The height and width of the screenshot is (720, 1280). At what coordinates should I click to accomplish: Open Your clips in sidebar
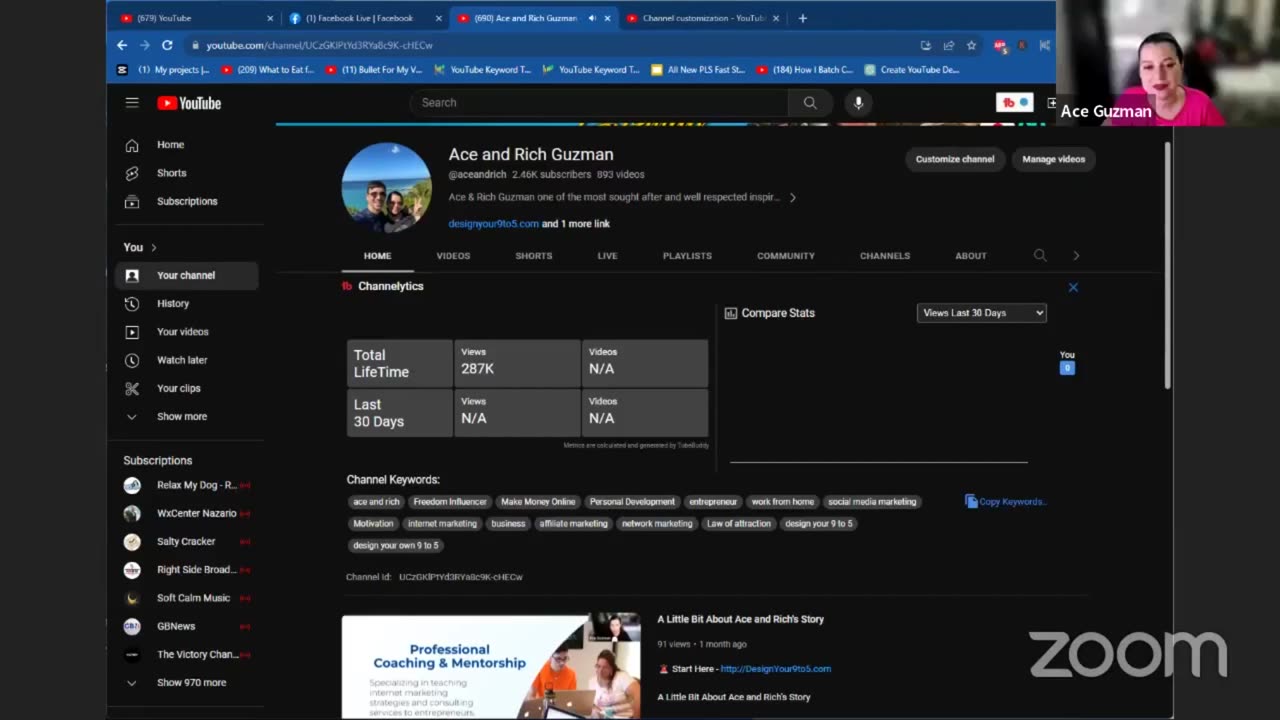pyautogui.click(x=178, y=388)
